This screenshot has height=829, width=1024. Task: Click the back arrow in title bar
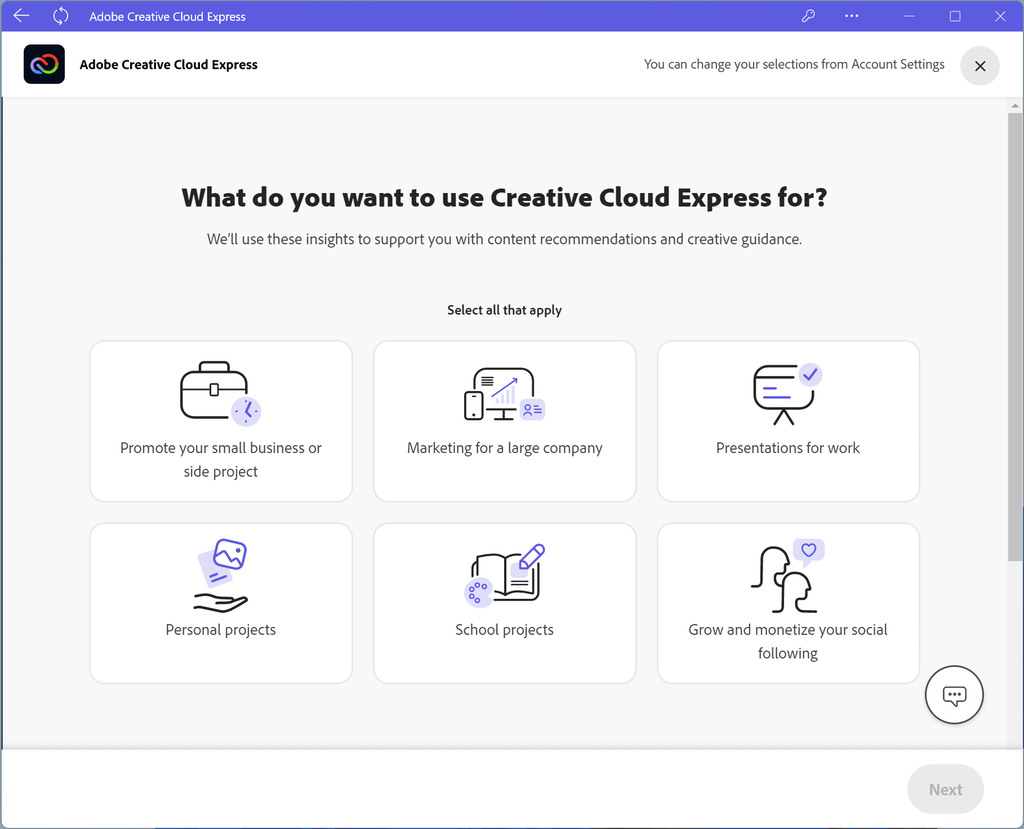[22, 16]
